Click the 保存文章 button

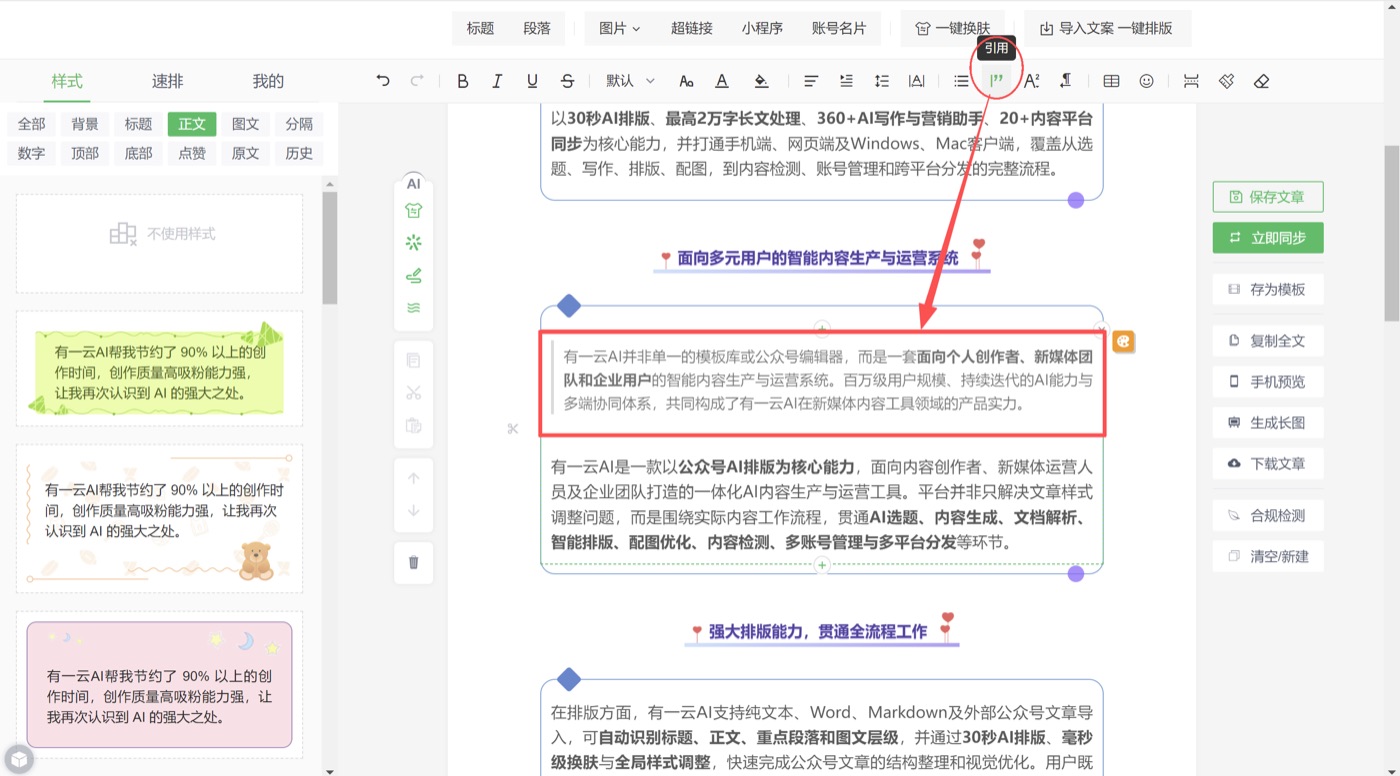[x=1268, y=197]
